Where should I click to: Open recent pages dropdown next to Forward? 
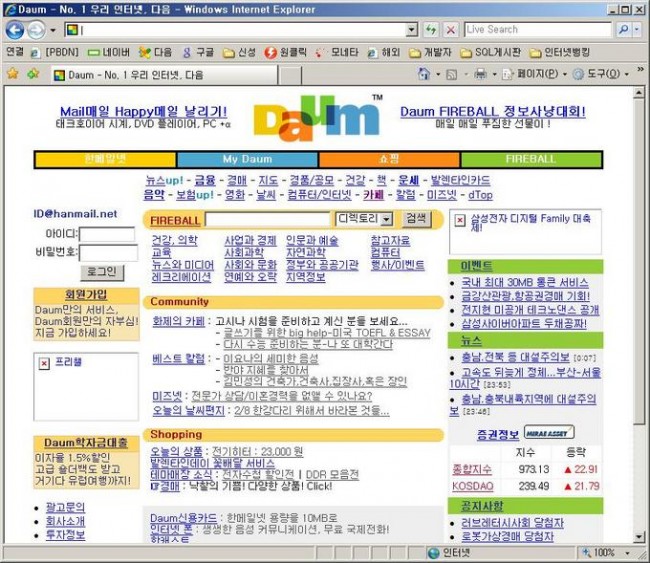tap(53, 30)
